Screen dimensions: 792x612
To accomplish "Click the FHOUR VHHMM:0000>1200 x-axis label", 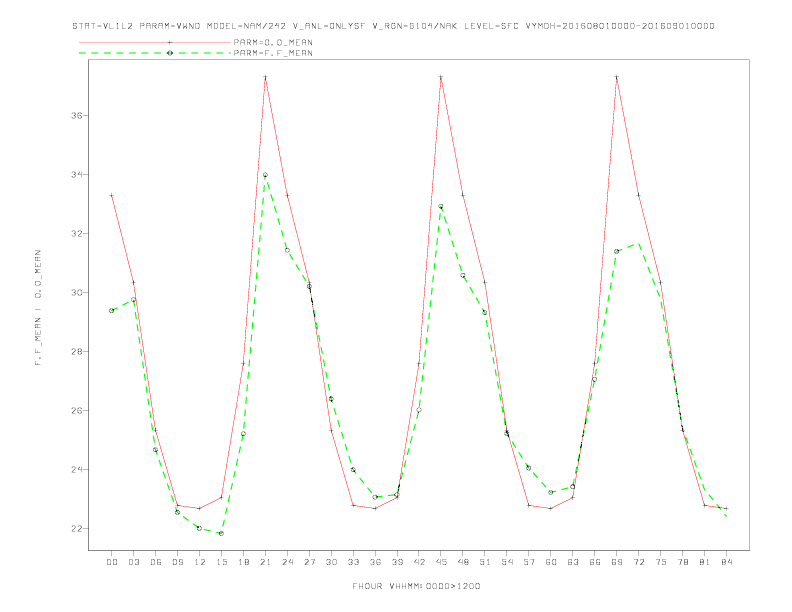I will 416,586.
